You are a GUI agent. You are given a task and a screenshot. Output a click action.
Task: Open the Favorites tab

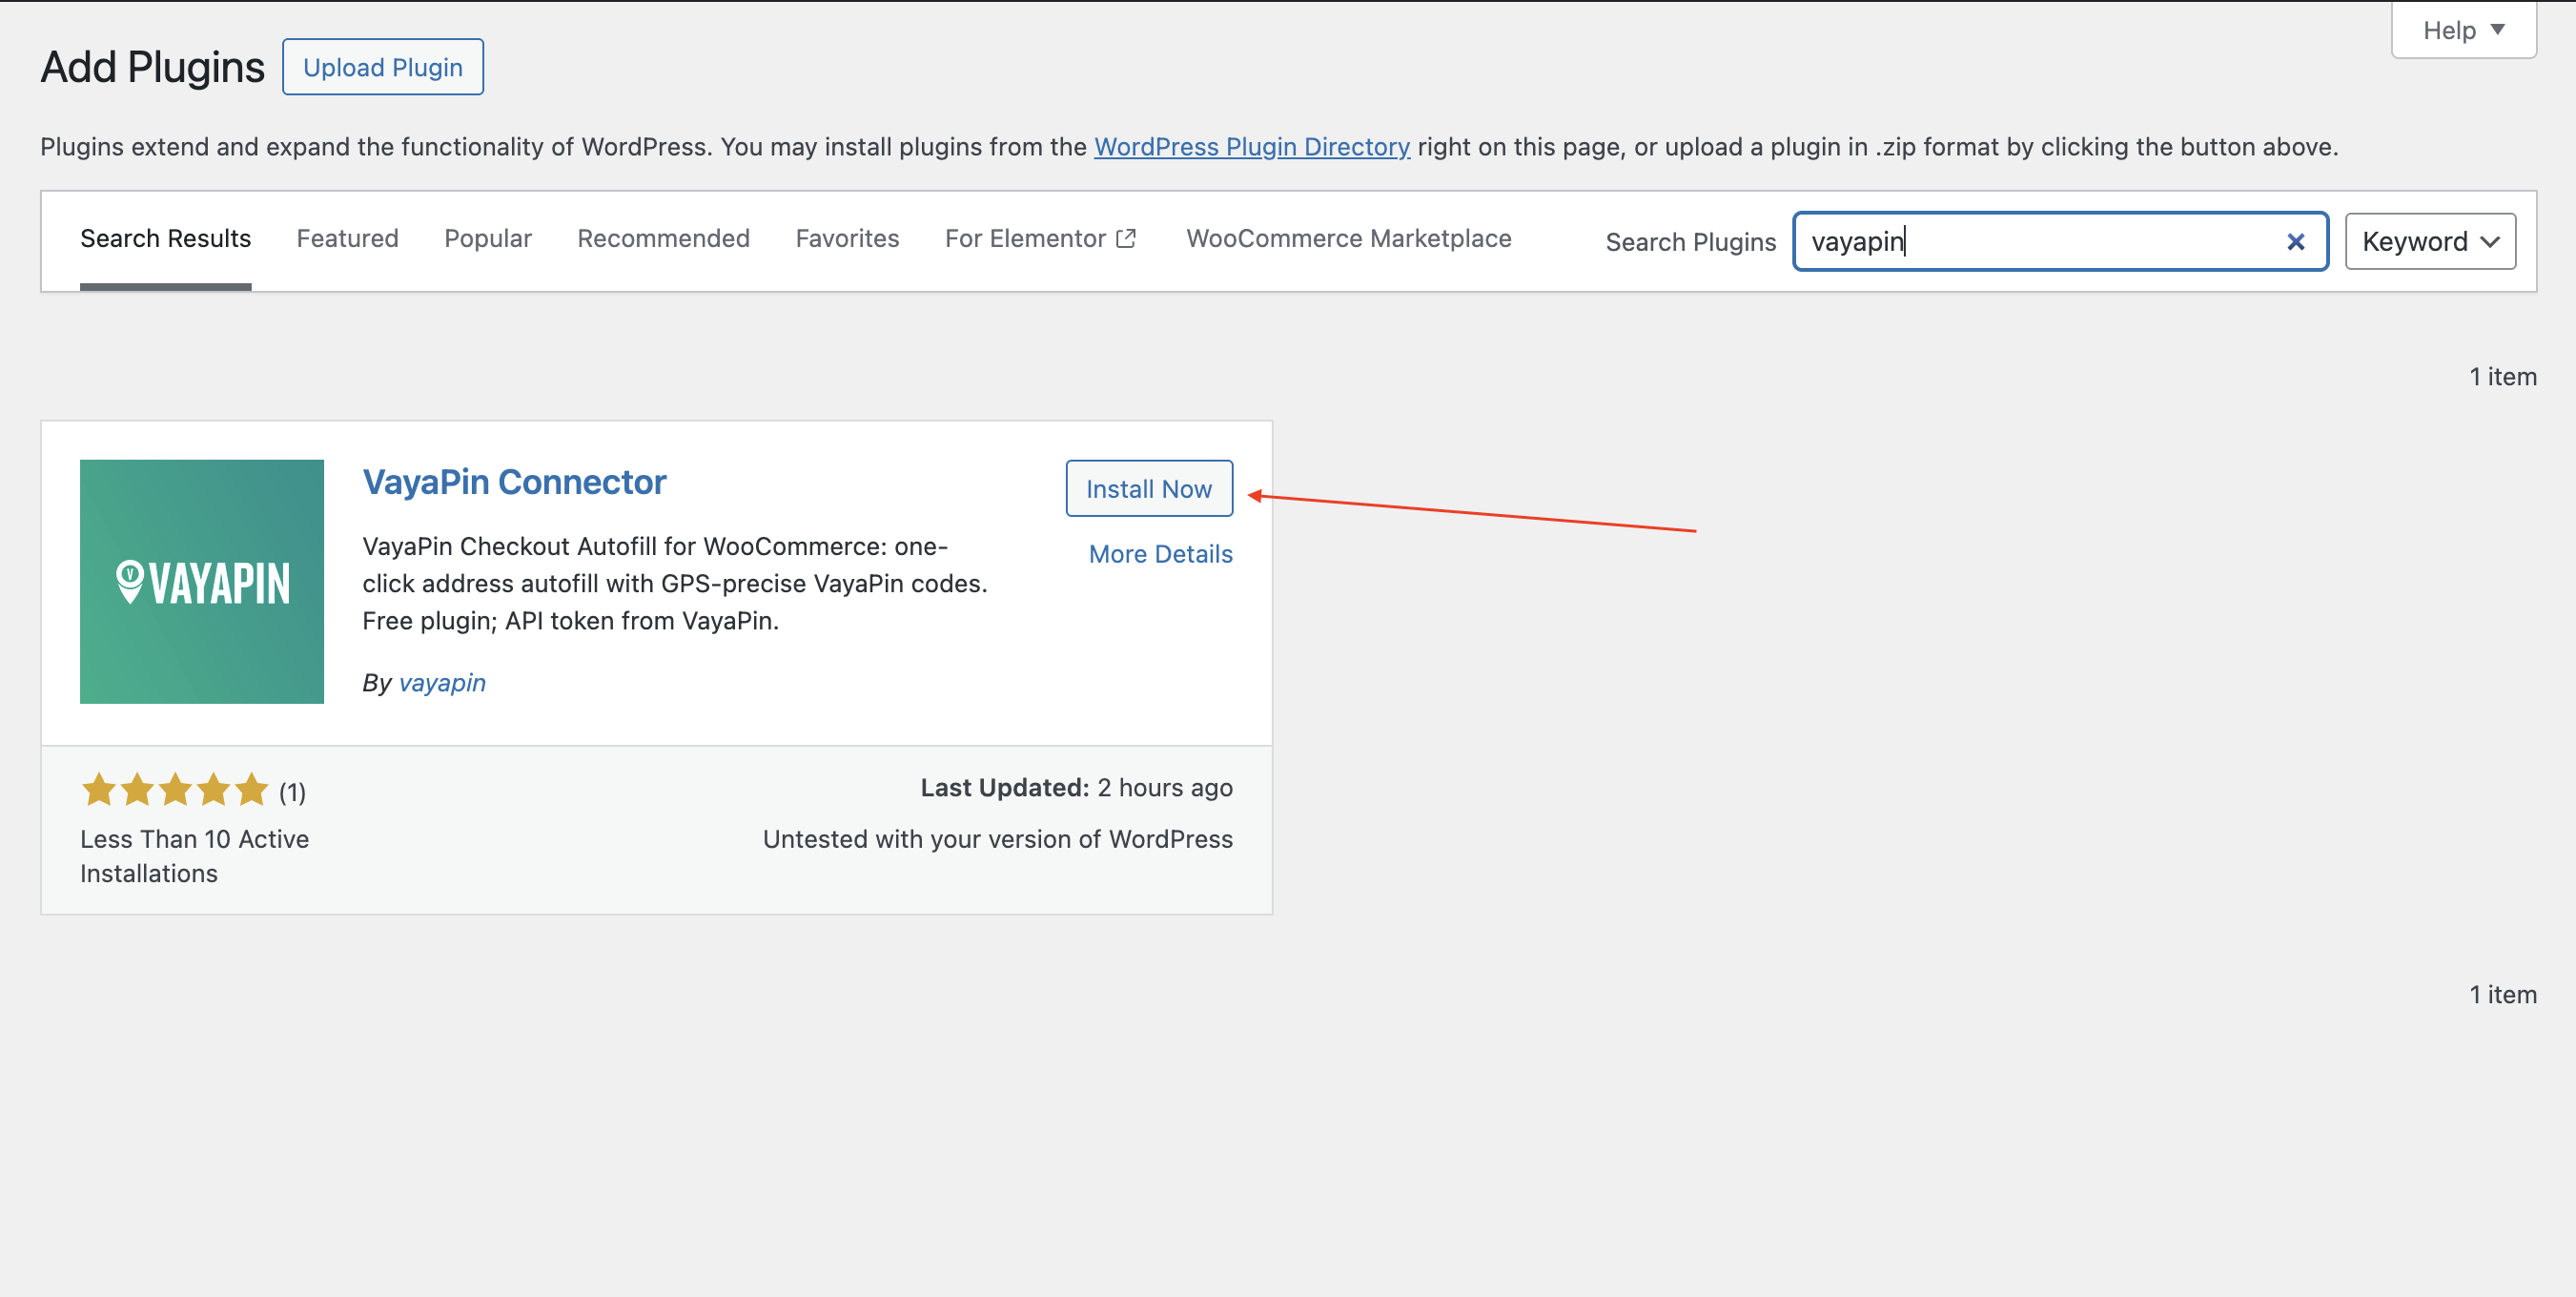coord(847,239)
